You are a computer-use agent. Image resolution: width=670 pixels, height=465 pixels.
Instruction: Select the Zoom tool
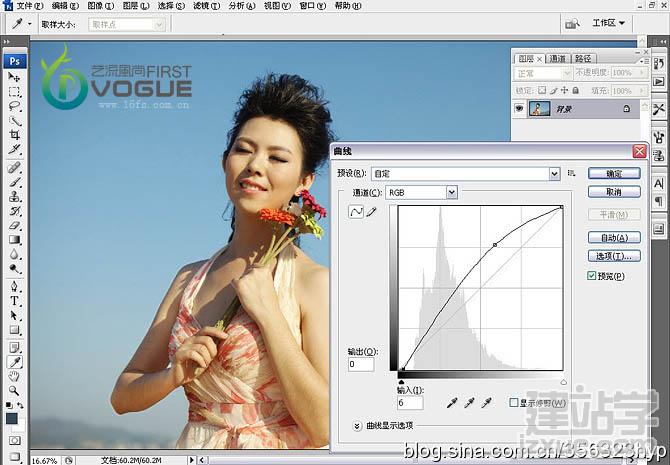[14, 391]
